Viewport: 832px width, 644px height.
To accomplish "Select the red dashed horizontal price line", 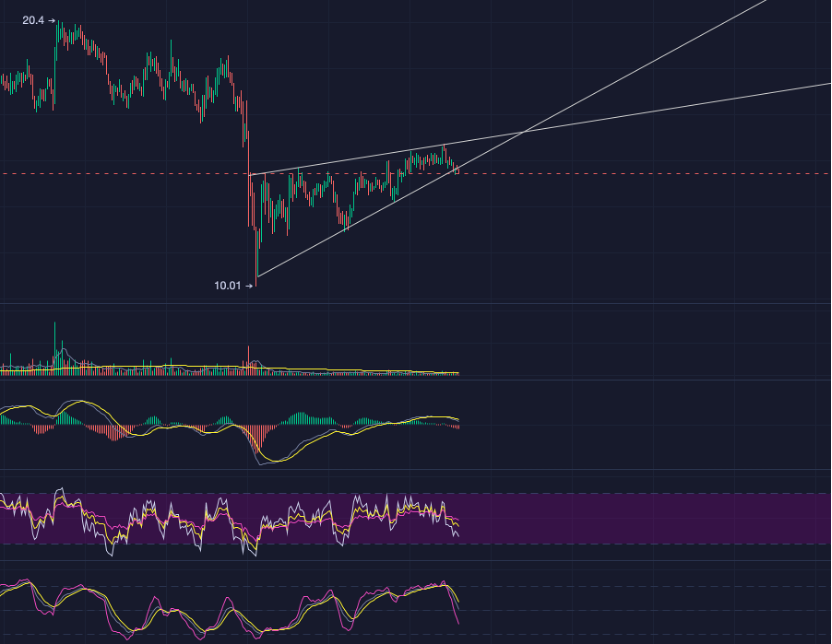I will [x=416, y=173].
